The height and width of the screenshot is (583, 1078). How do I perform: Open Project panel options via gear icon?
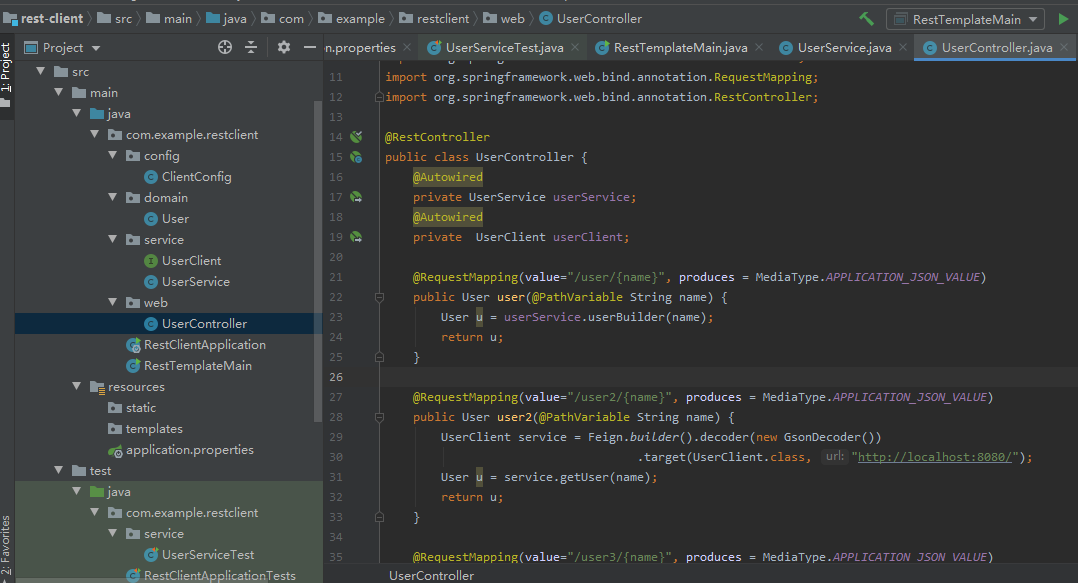coord(283,47)
